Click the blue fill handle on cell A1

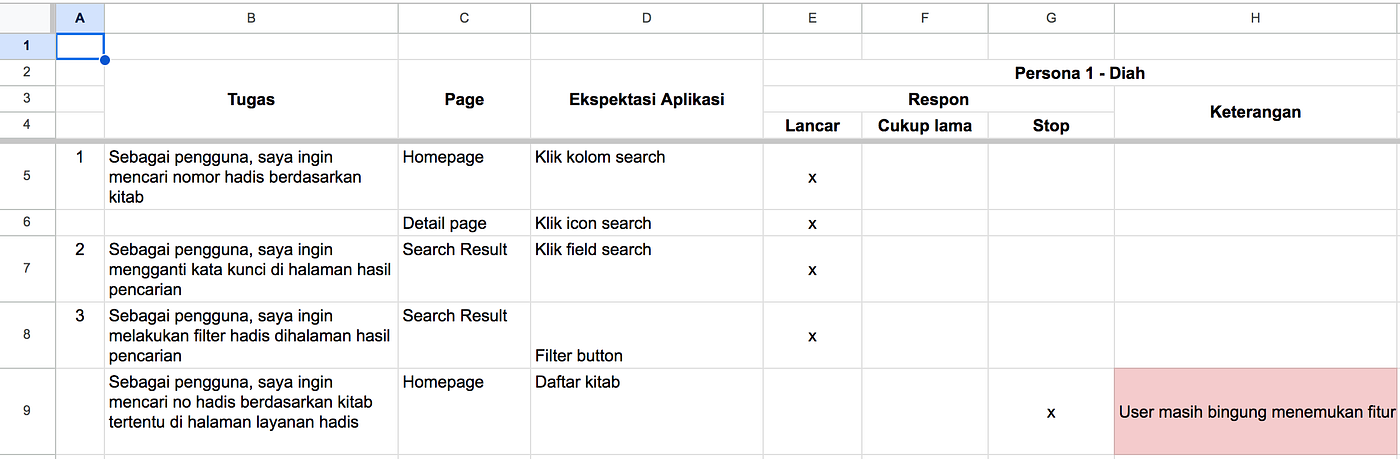tap(105, 60)
